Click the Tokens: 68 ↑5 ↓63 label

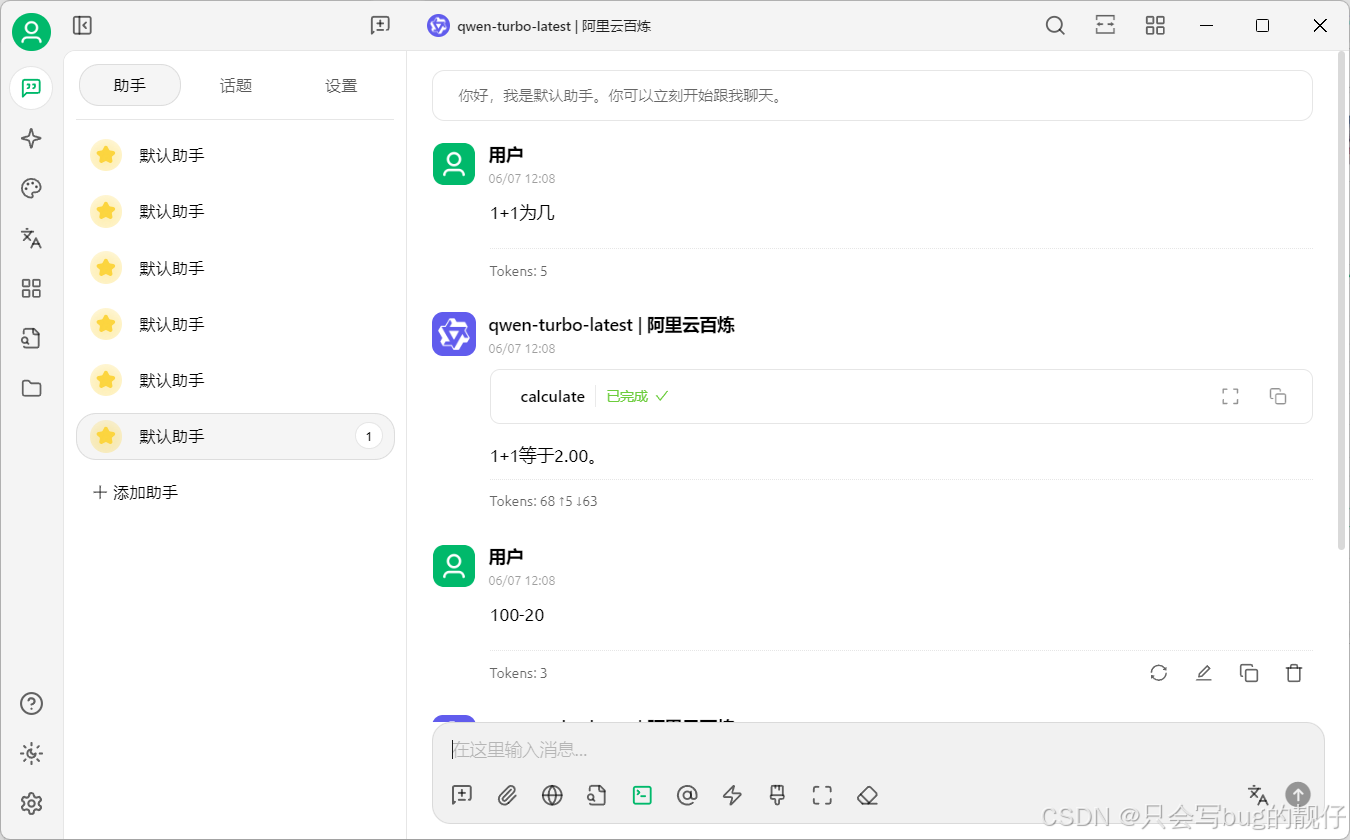click(x=543, y=501)
